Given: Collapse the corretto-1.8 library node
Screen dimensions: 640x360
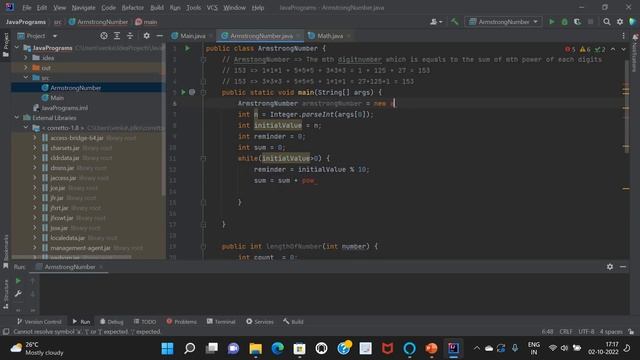Looking at the screenshot, I should 26,128.
